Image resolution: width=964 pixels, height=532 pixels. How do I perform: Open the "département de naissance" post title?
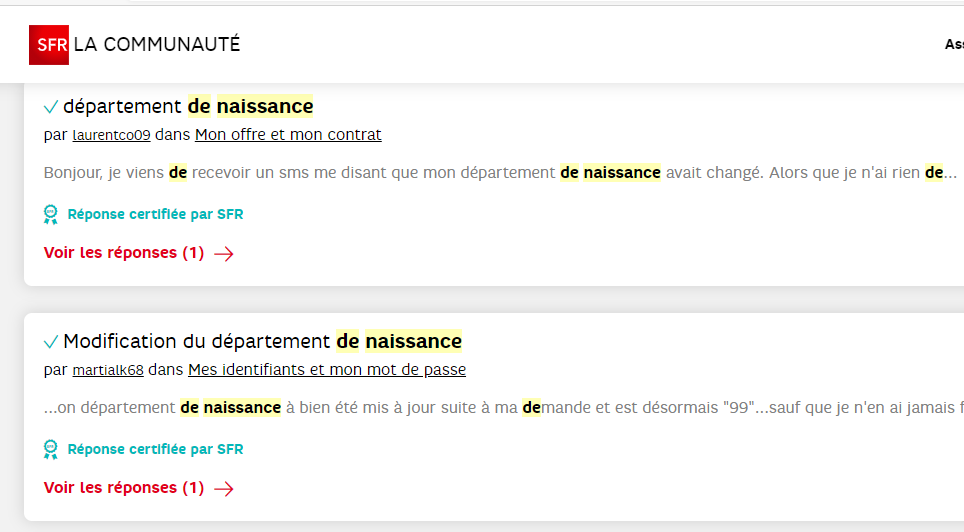[x=188, y=106]
